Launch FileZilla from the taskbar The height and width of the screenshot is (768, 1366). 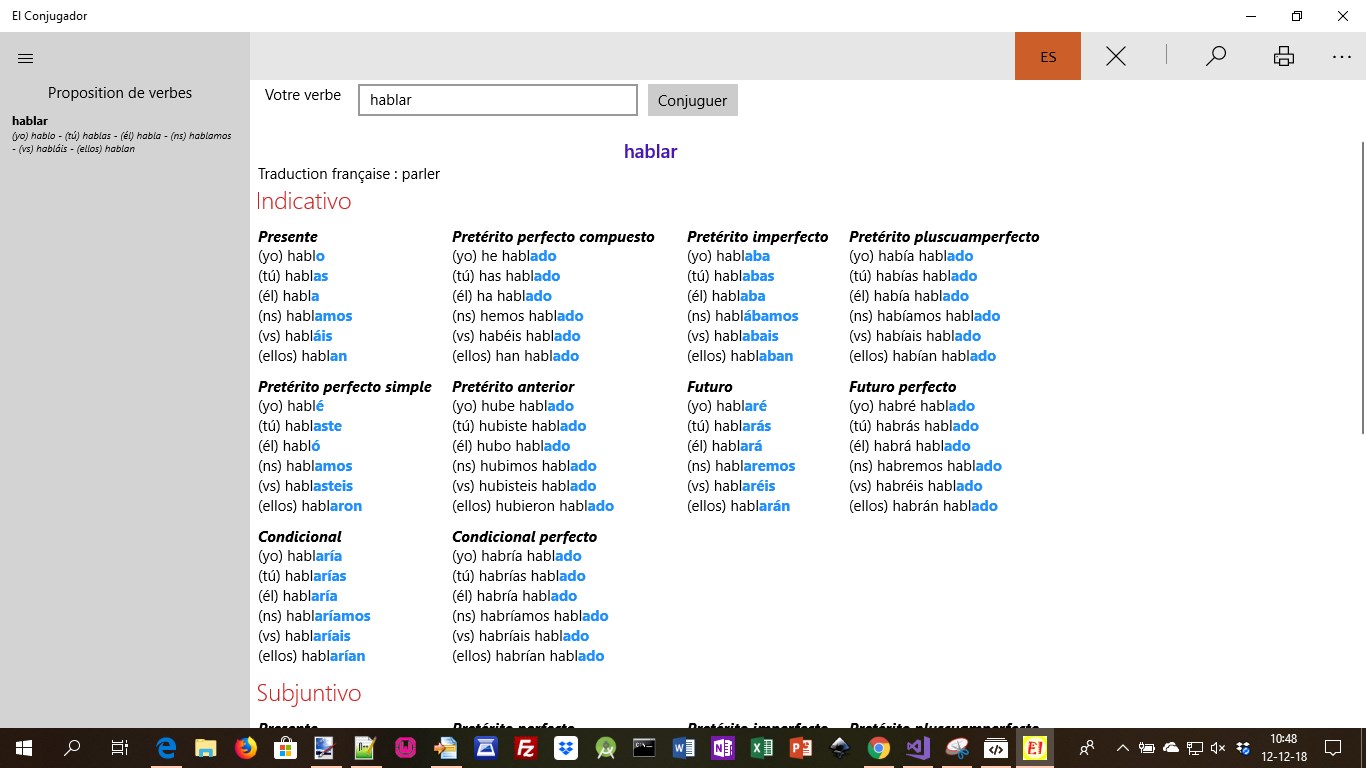point(525,748)
